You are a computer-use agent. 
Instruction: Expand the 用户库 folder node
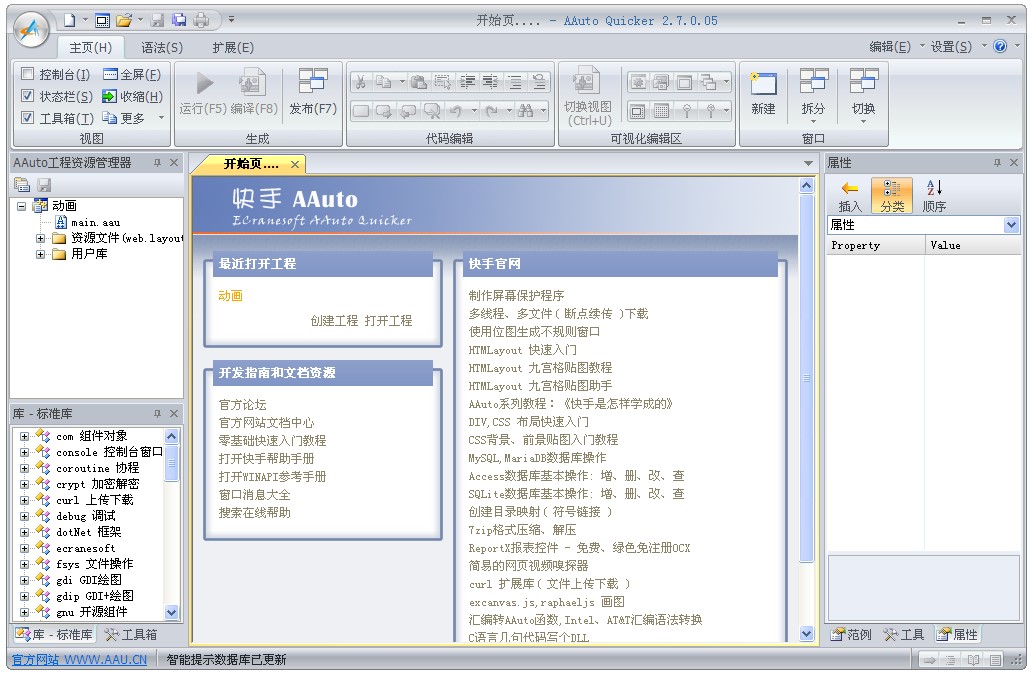pos(41,254)
